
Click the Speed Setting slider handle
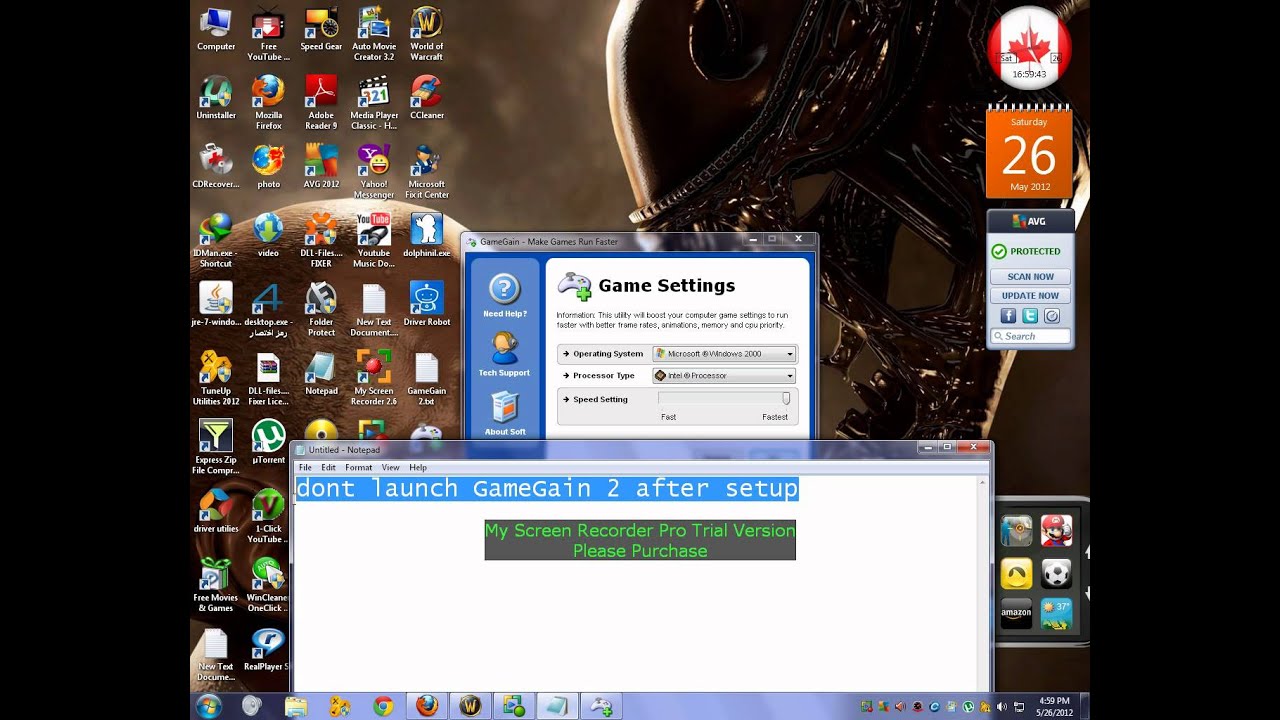[786, 398]
